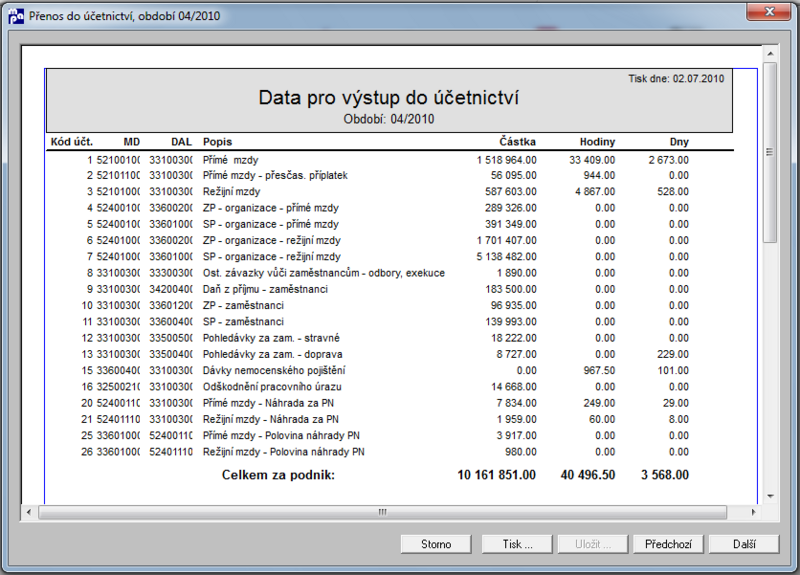Click the 'Částka' column header
Viewport: 800px width, 575px height.
click(517, 142)
